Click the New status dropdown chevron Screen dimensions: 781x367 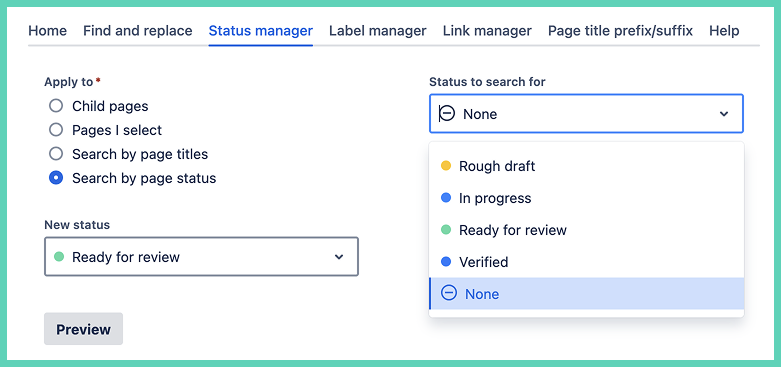point(339,257)
